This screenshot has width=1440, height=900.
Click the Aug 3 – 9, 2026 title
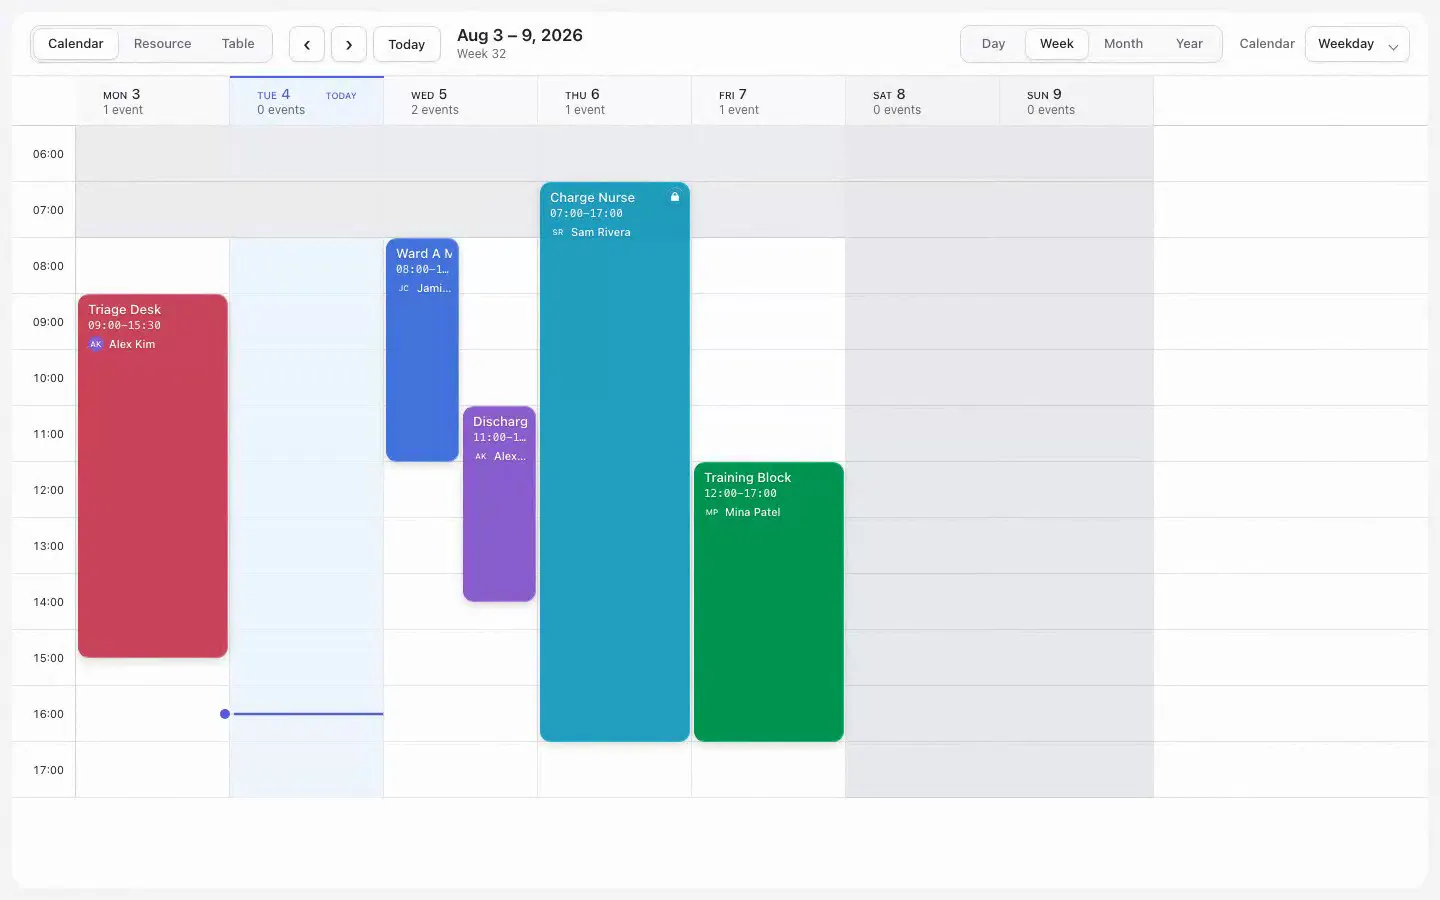520,35
